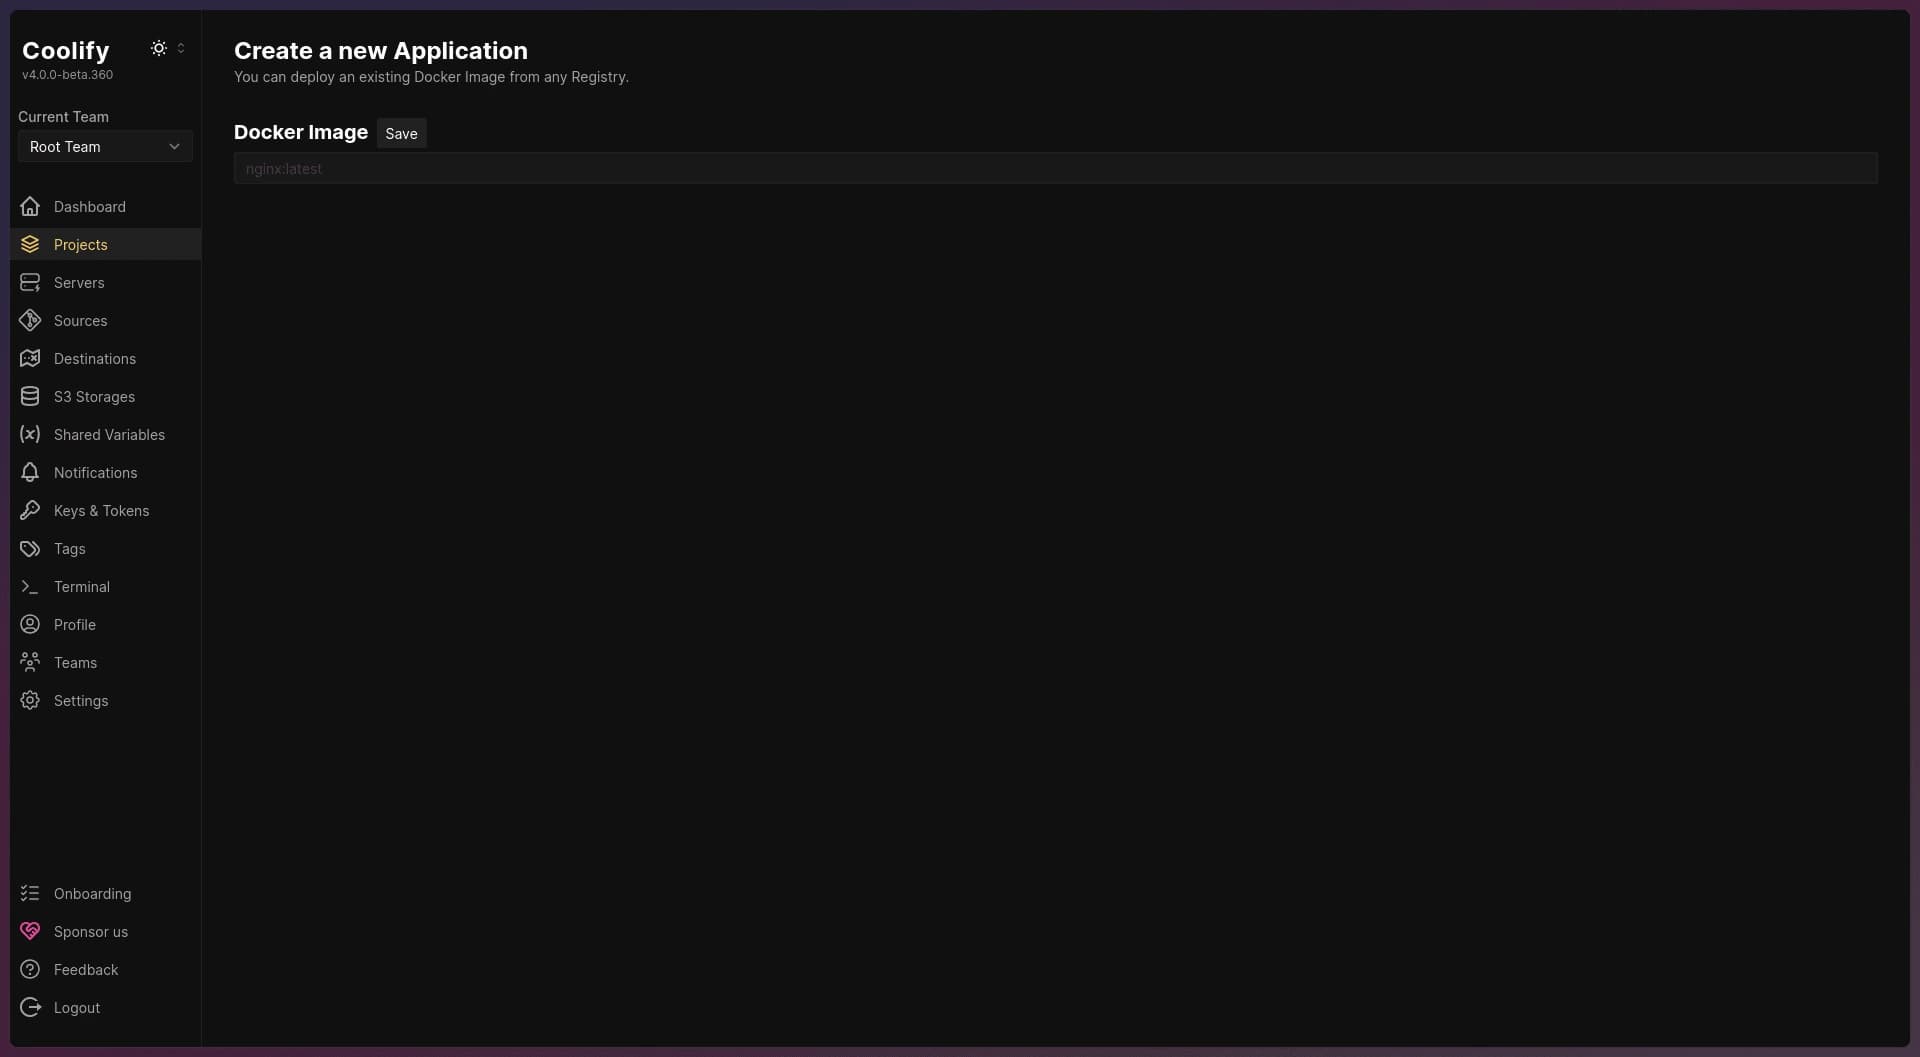Click the pink Sponsor us heart icon
The width and height of the screenshot is (1920, 1057).
tap(30, 931)
